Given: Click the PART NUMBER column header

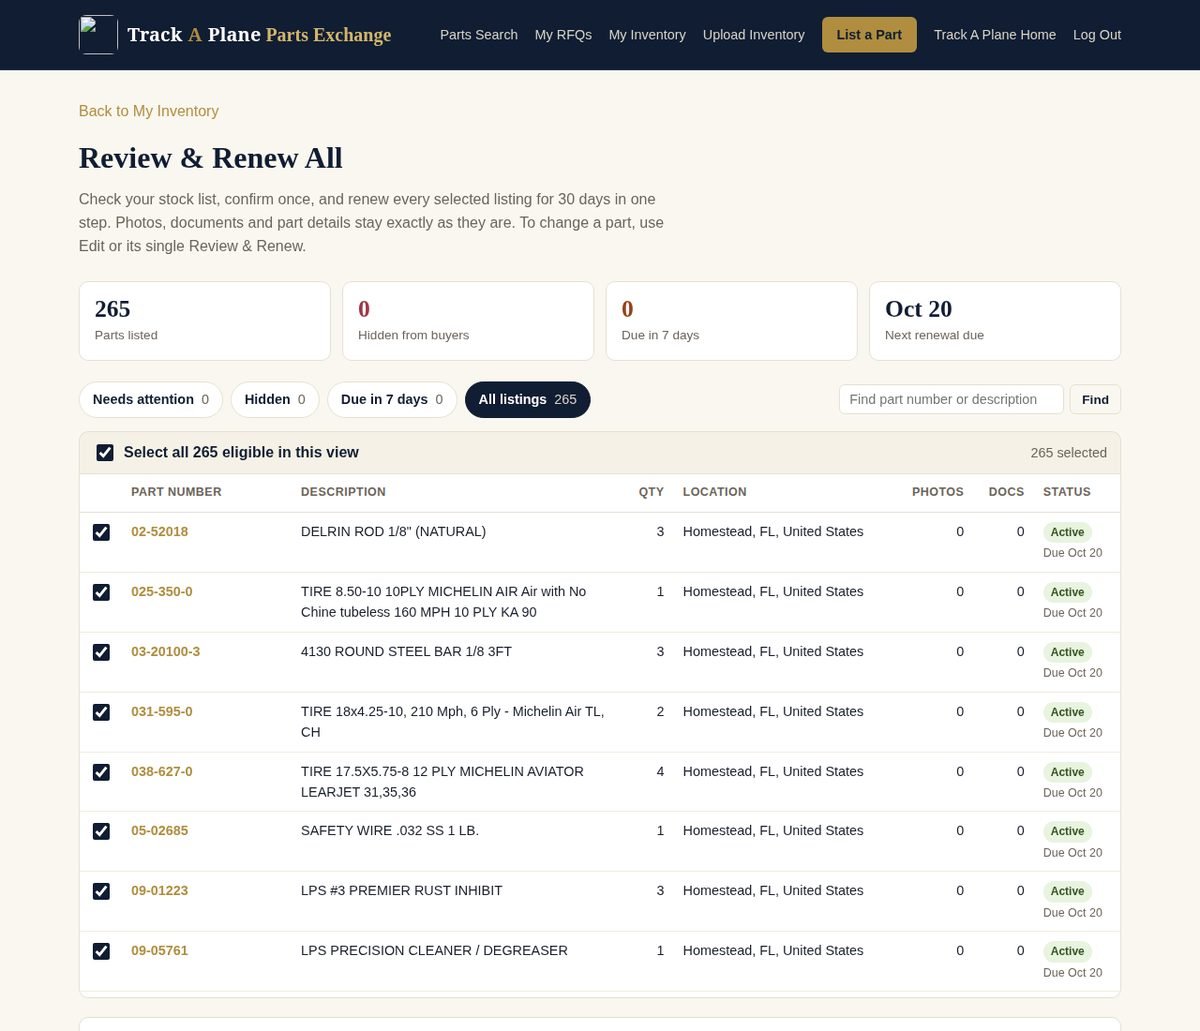Looking at the screenshot, I should (176, 492).
